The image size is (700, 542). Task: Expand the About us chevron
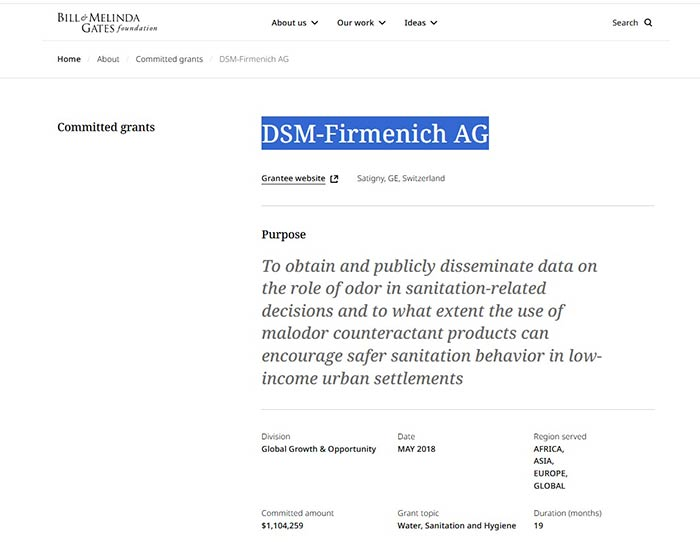coord(315,23)
